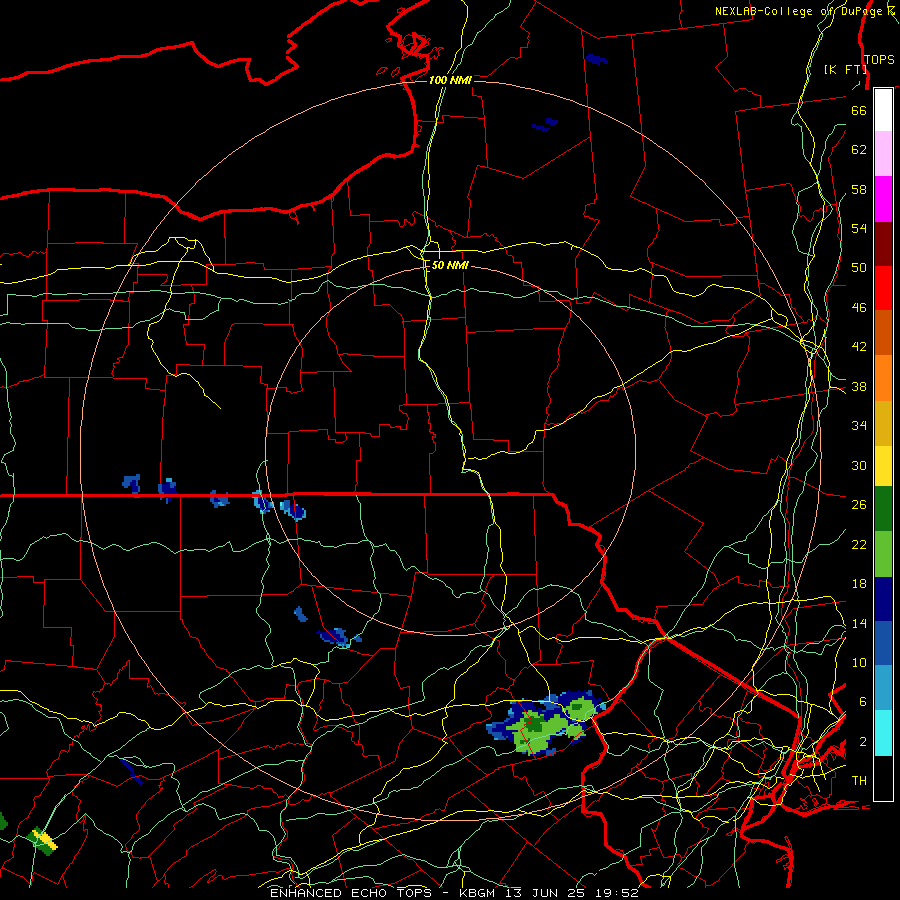900x900 pixels.
Task: Click the "34" legend value
Action: click(859, 426)
